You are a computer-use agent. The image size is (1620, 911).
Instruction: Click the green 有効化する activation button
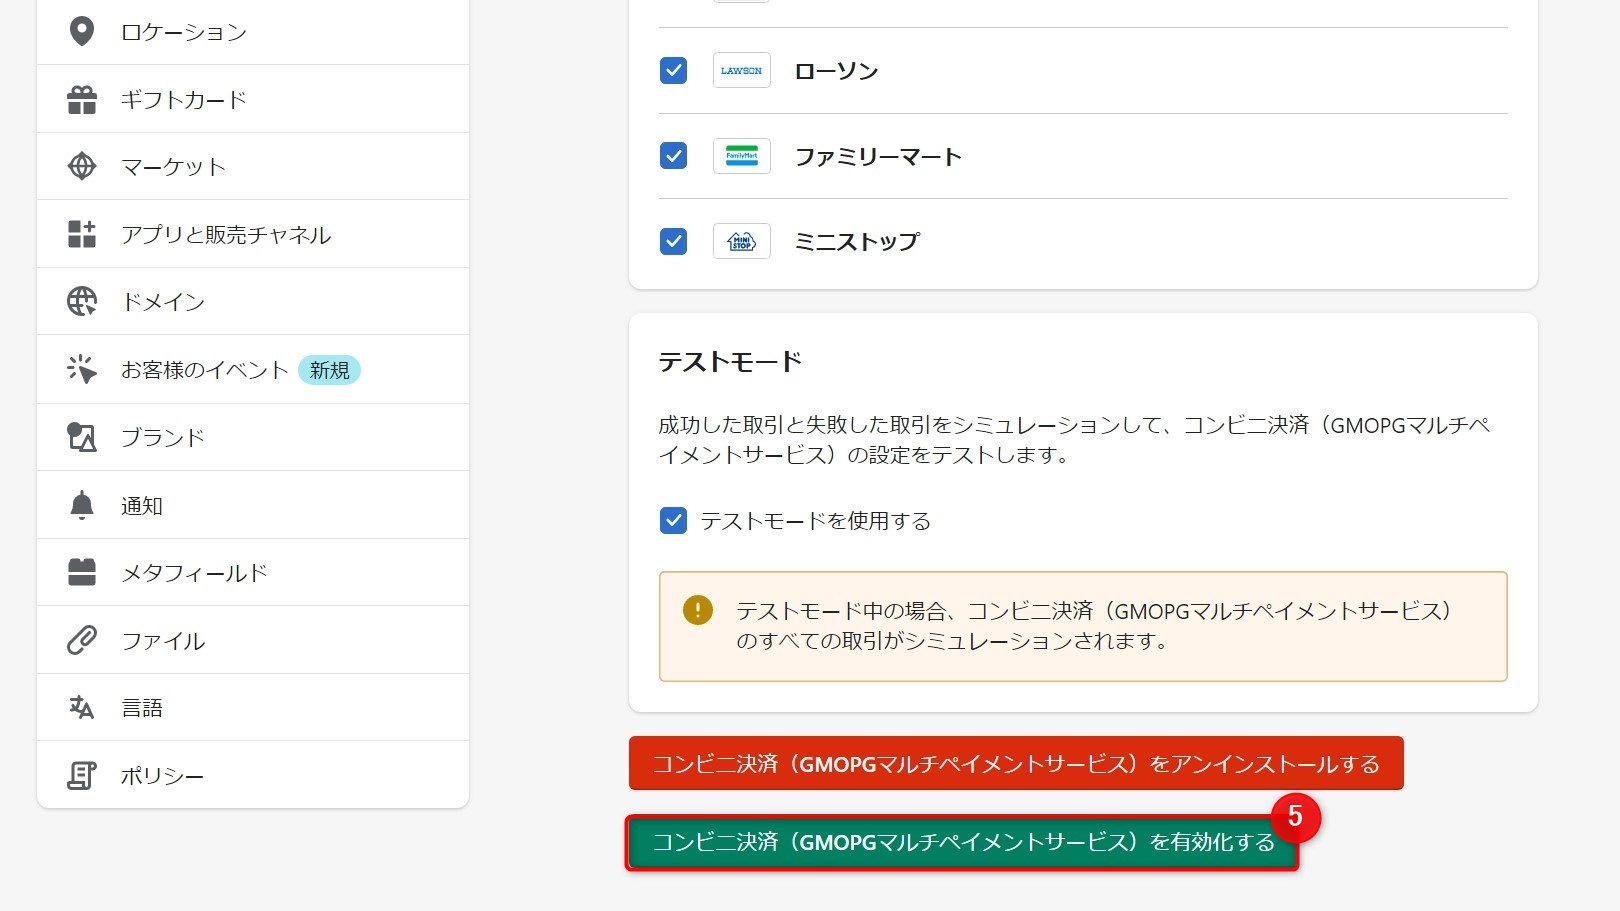pyautogui.click(x=960, y=842)
